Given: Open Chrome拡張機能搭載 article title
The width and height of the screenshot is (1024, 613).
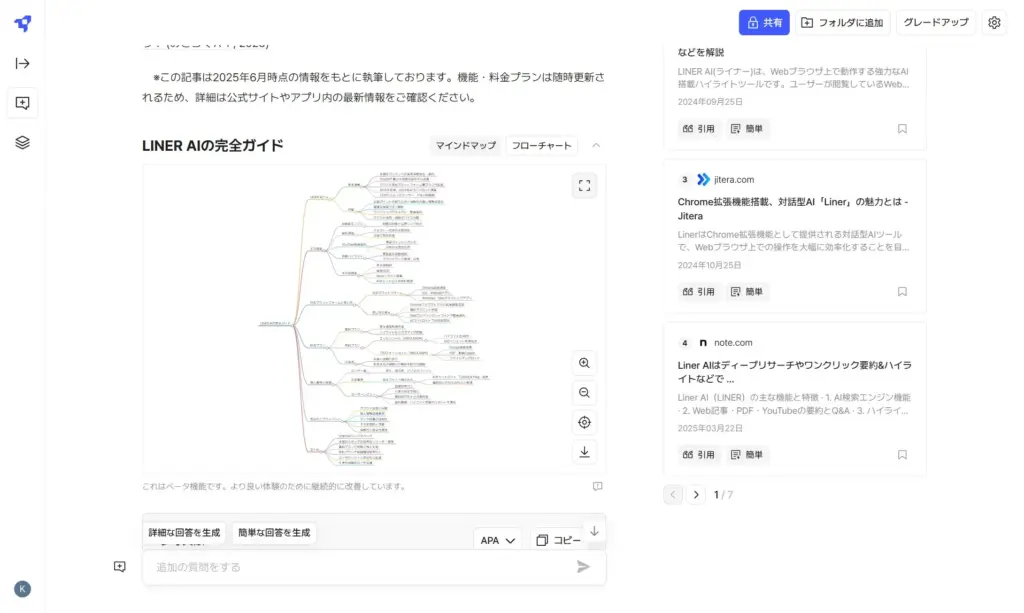Looking at the screenshot, I should coord(793,209).
